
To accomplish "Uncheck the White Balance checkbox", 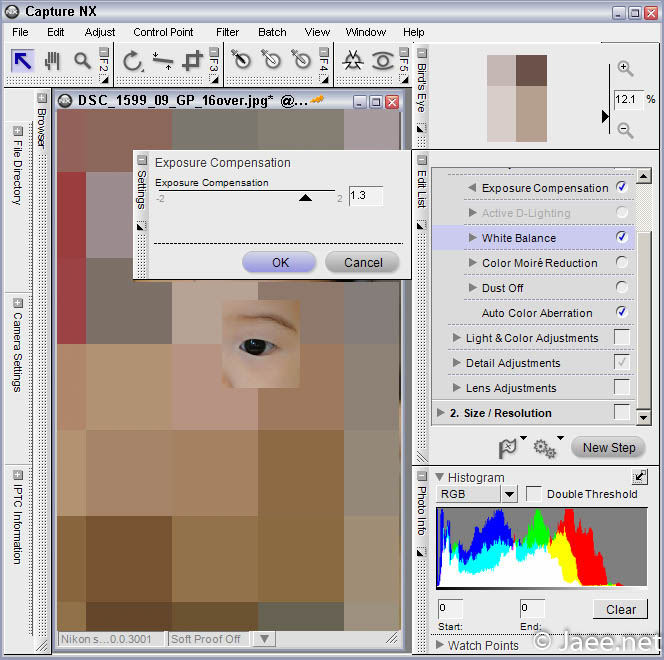I will (622, 238).
